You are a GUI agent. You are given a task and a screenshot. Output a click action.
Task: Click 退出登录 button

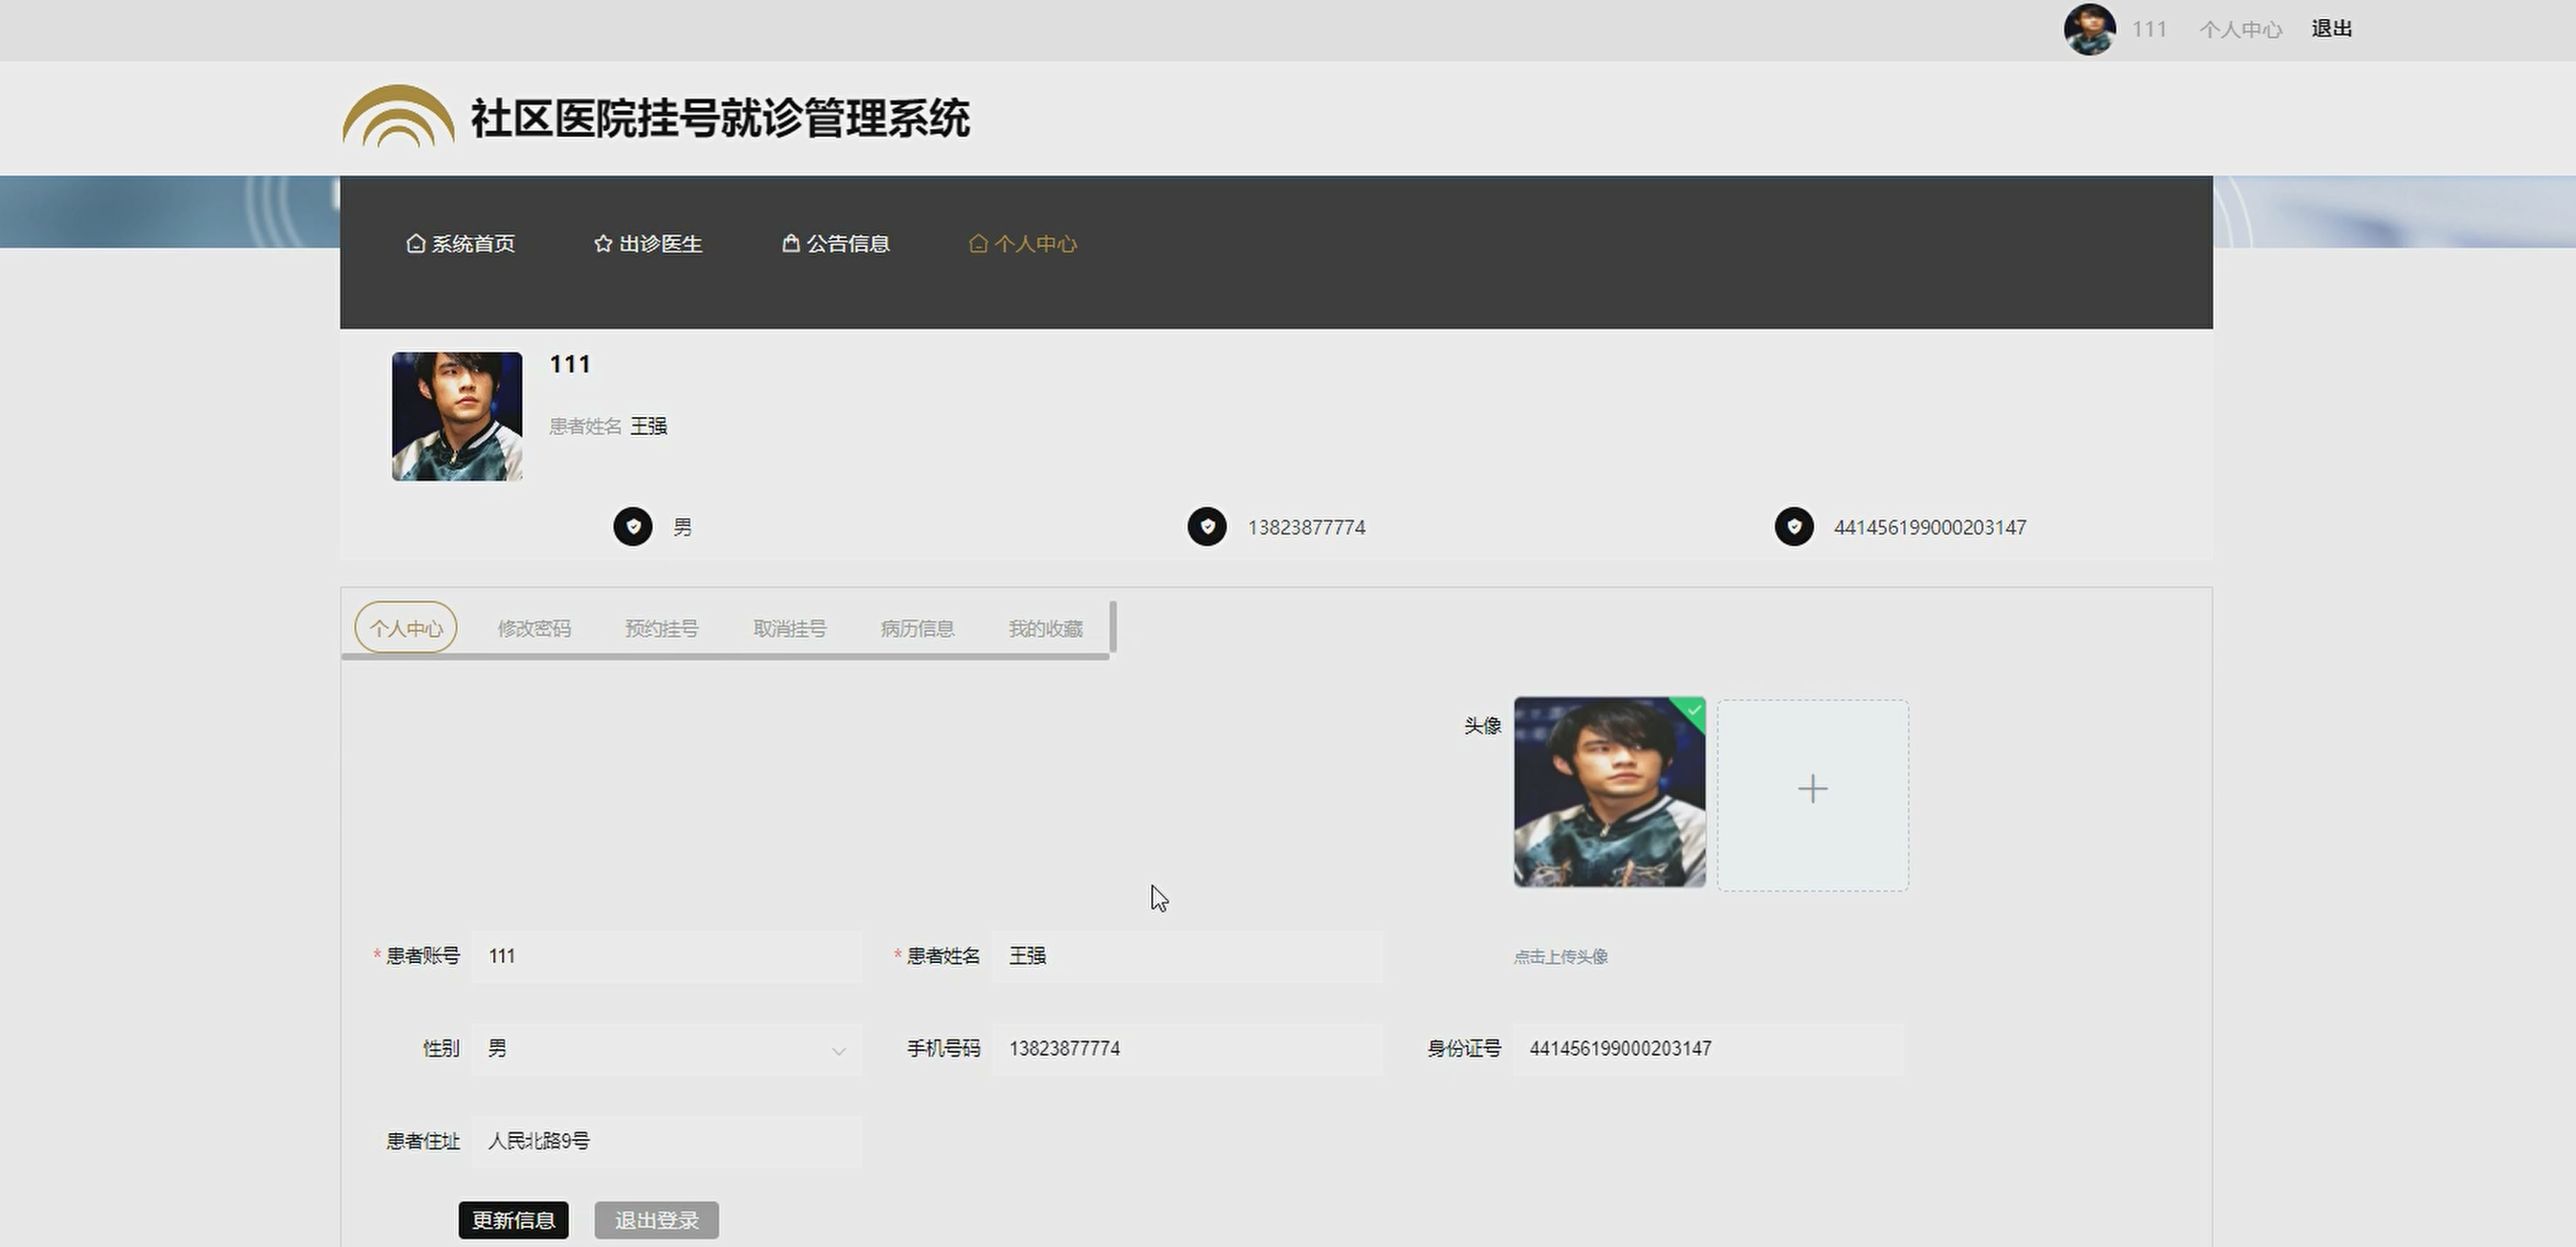657,1220
